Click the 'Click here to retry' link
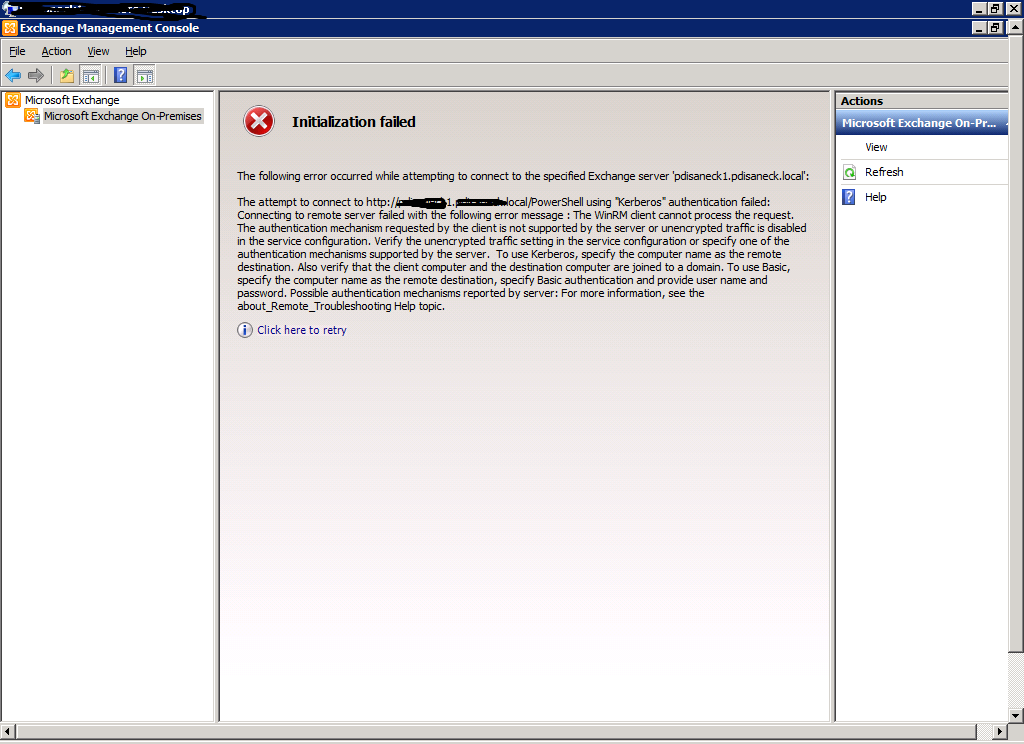Viewport: 1024px width, 744px height. tap(302, 331)
